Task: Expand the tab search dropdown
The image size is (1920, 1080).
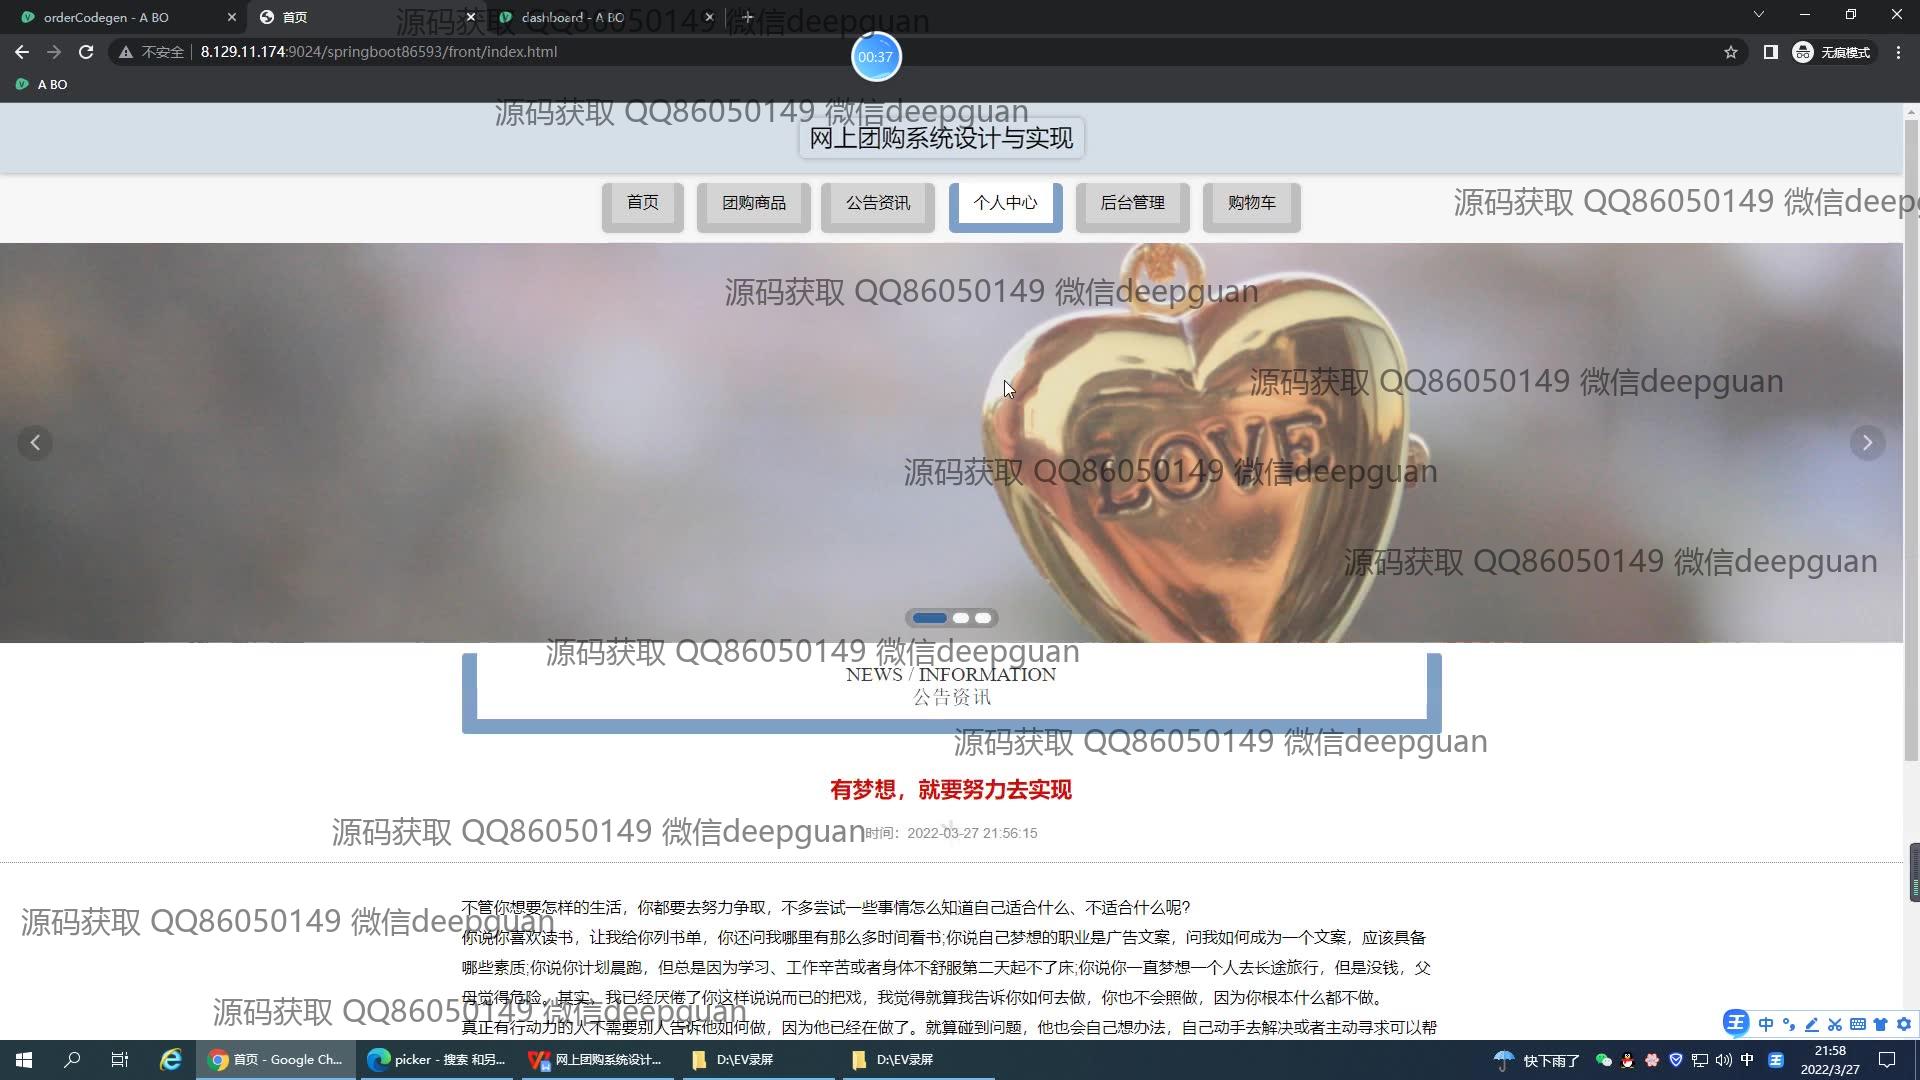Action: click(x=1758, y=15)
